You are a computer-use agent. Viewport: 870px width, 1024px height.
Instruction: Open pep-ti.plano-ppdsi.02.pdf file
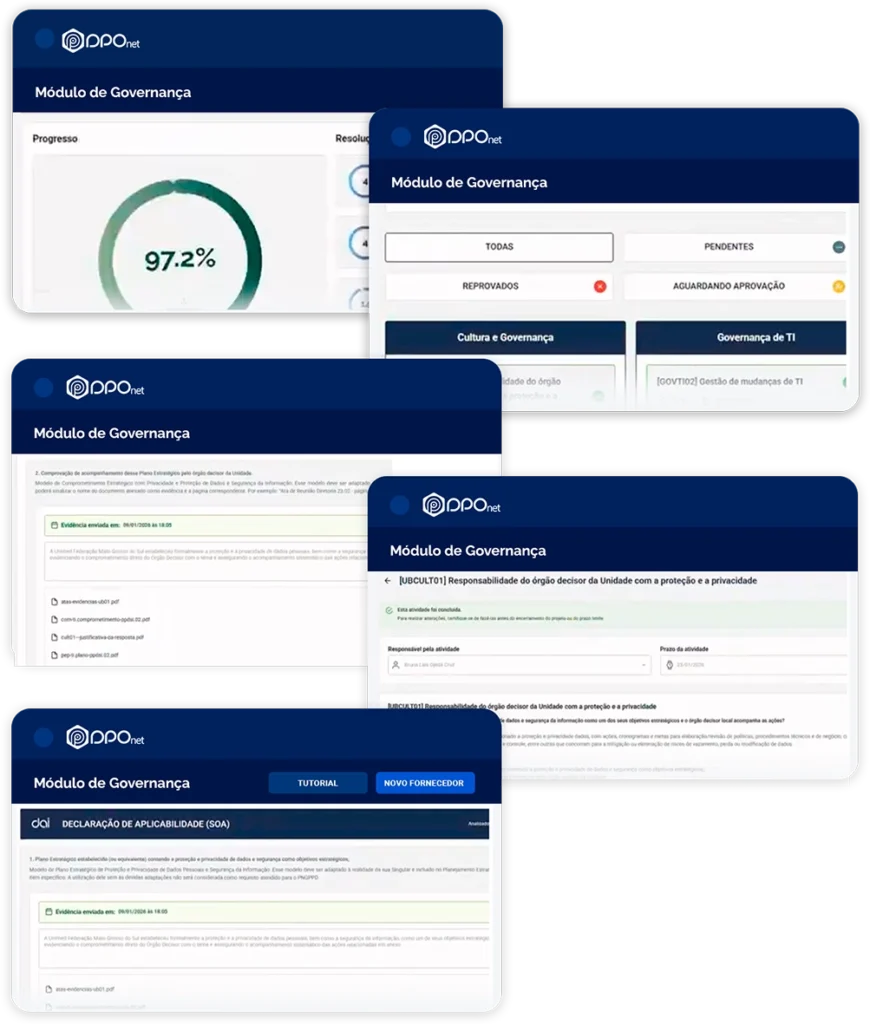pos(89,654)
